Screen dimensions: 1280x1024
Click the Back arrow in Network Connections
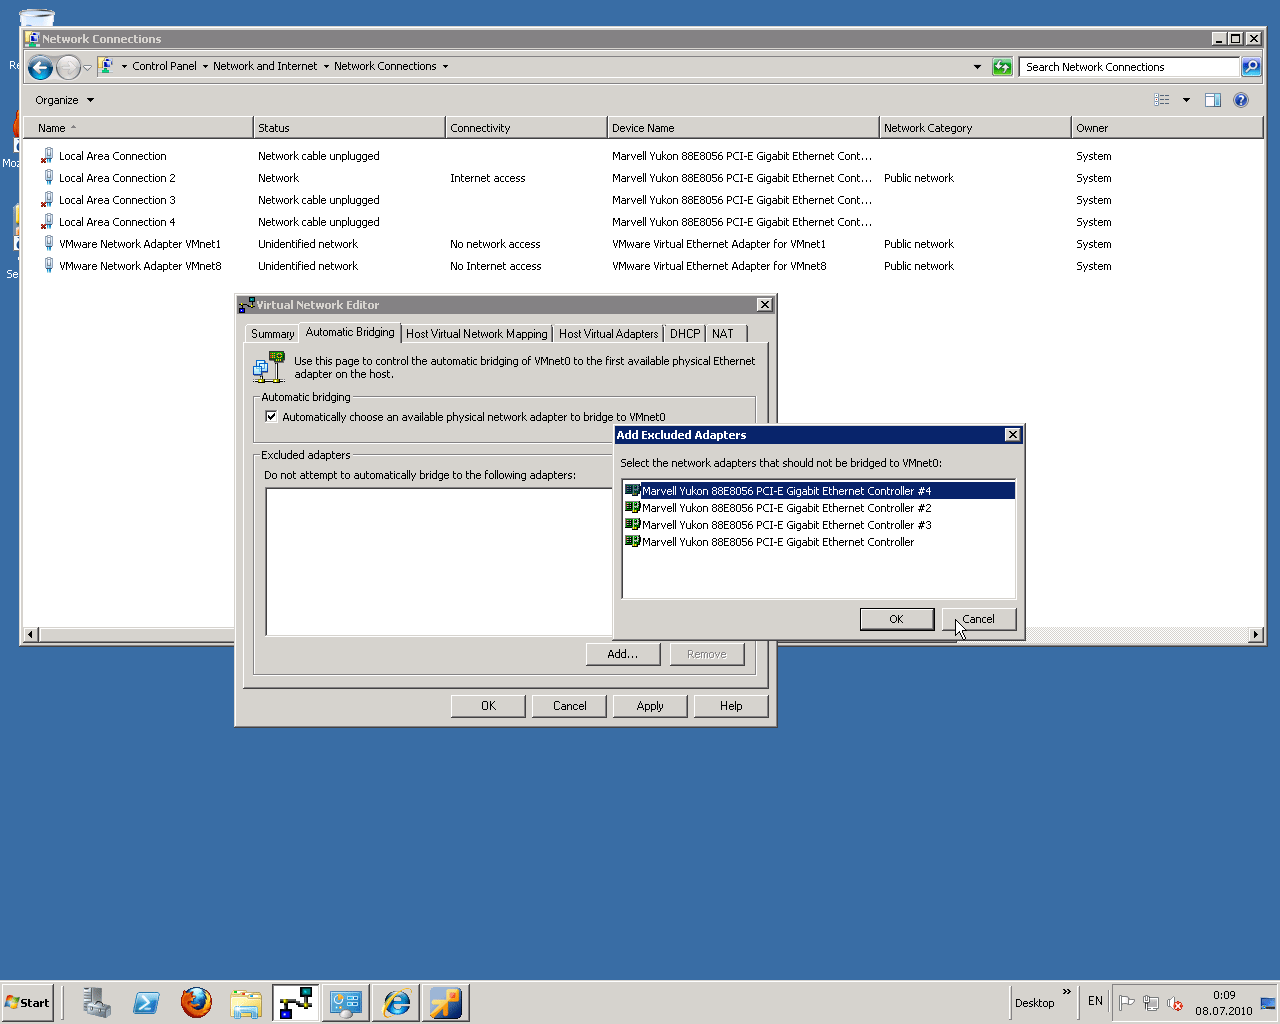(40, 67)
